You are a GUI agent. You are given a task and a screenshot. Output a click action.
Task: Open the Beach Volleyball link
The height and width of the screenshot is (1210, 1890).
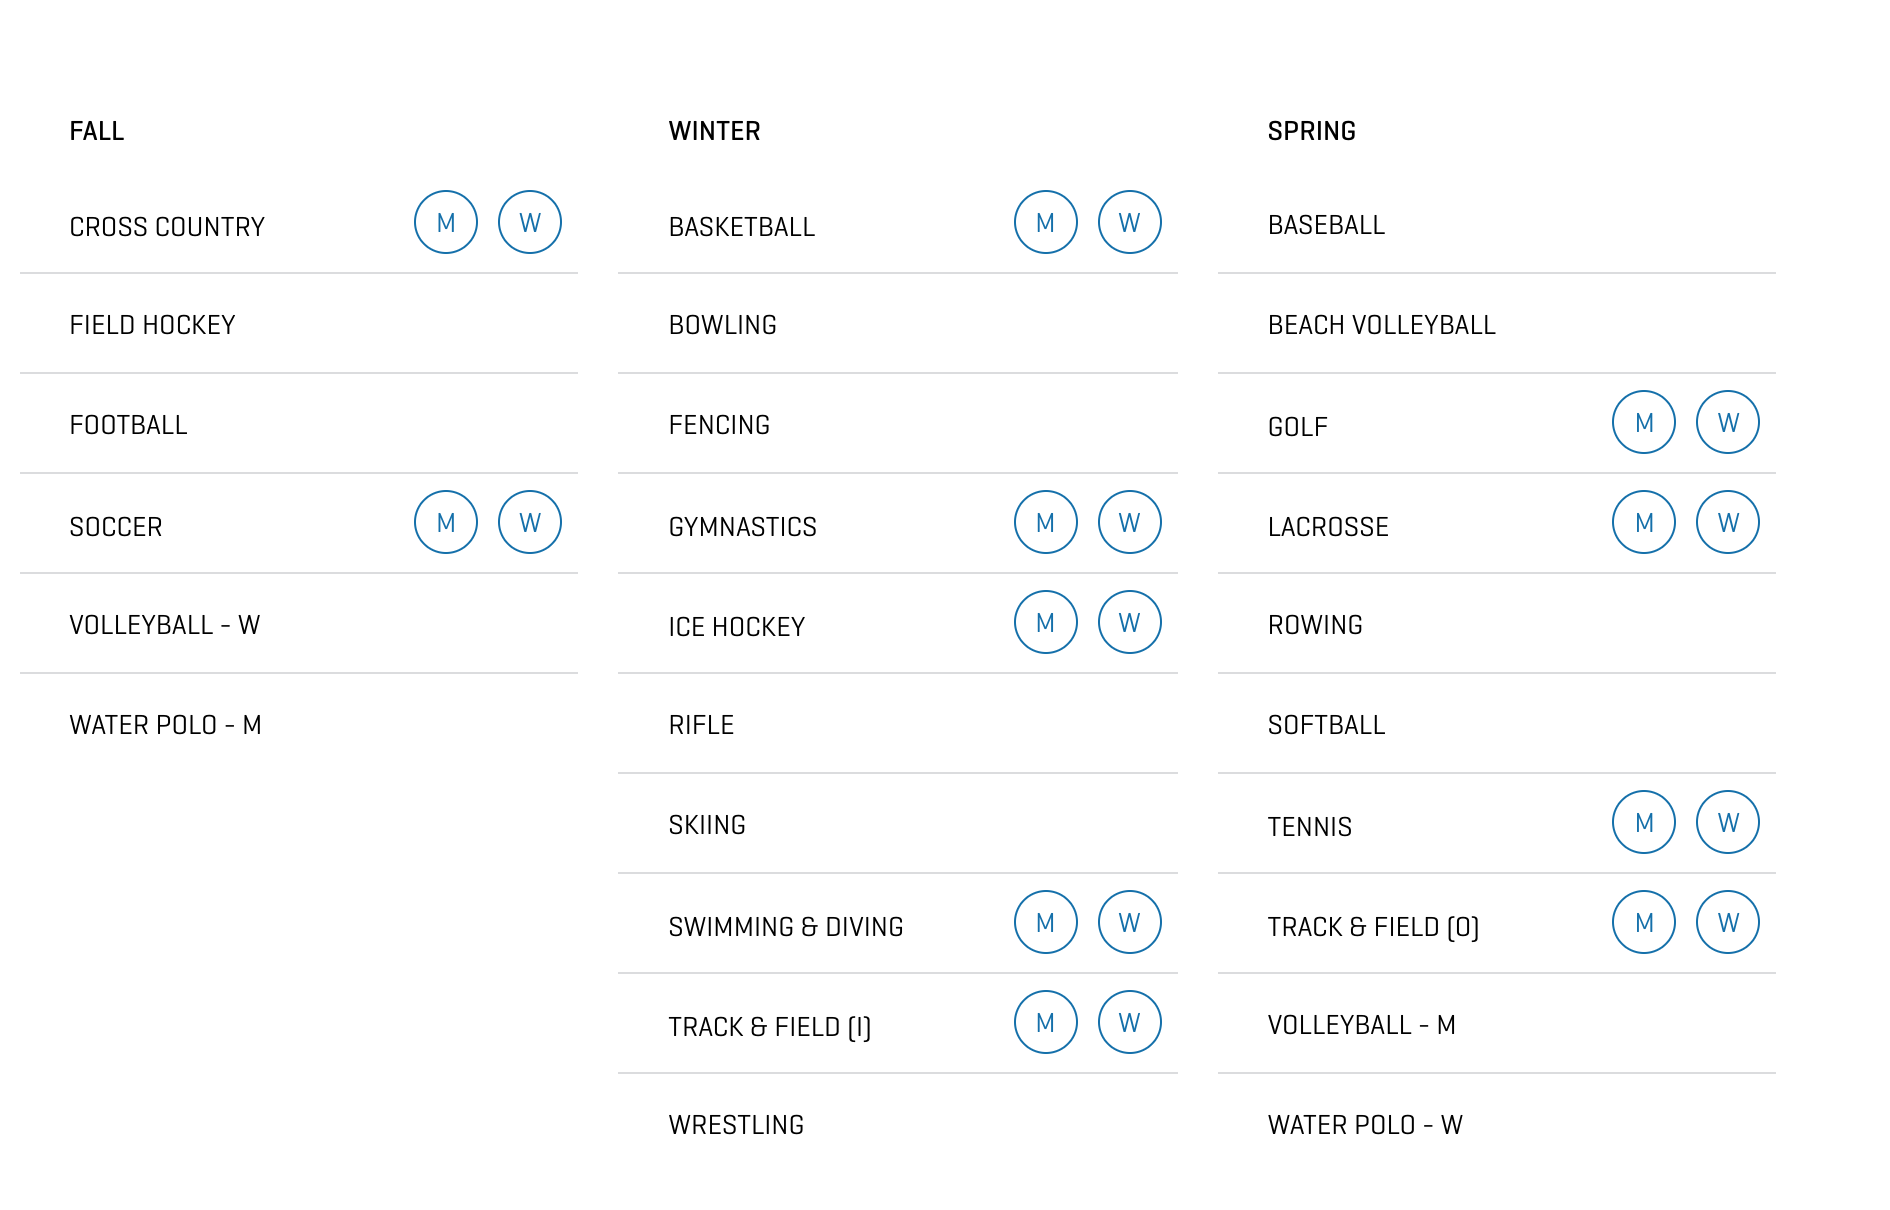pos(1381,325)
